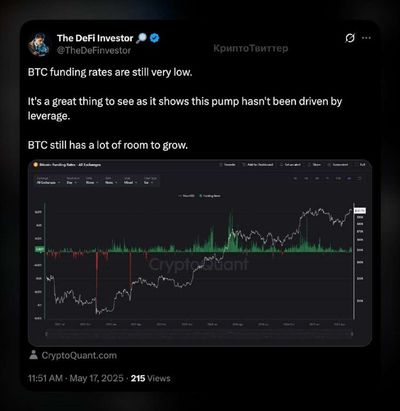Click the Grok circle-slash icon
Image resolution: width=400 pixels, height=411 pixels.
350,38
